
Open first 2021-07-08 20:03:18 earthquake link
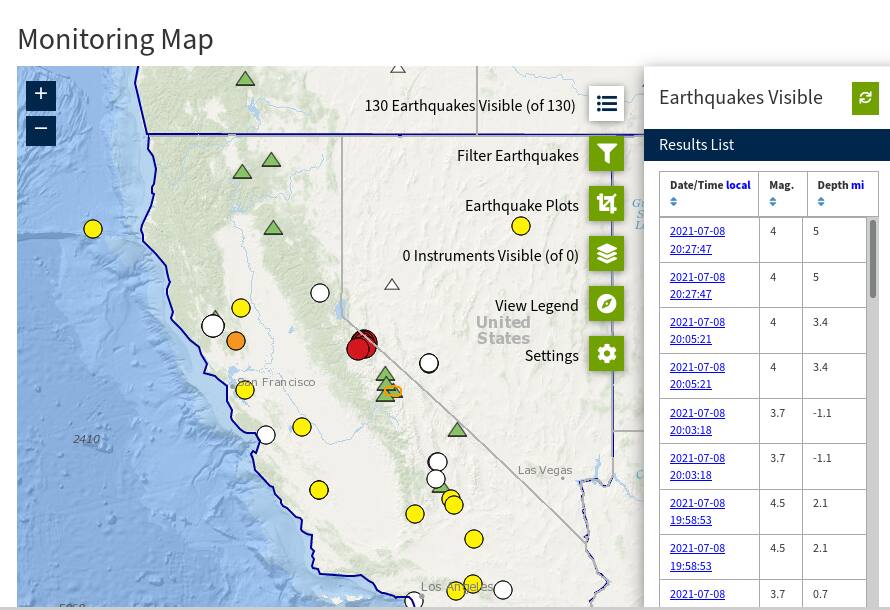point(697,421)
